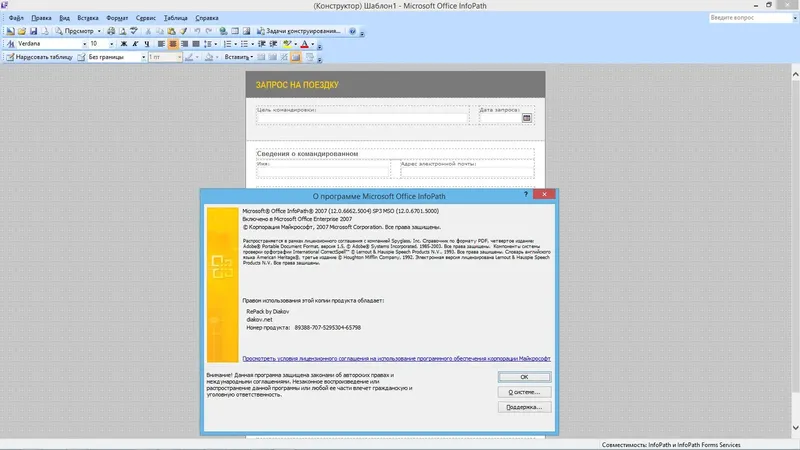Click the vertical scrollbar down arrow
Viewport: 800px width, 450px height.
click(x=795, y=428)
